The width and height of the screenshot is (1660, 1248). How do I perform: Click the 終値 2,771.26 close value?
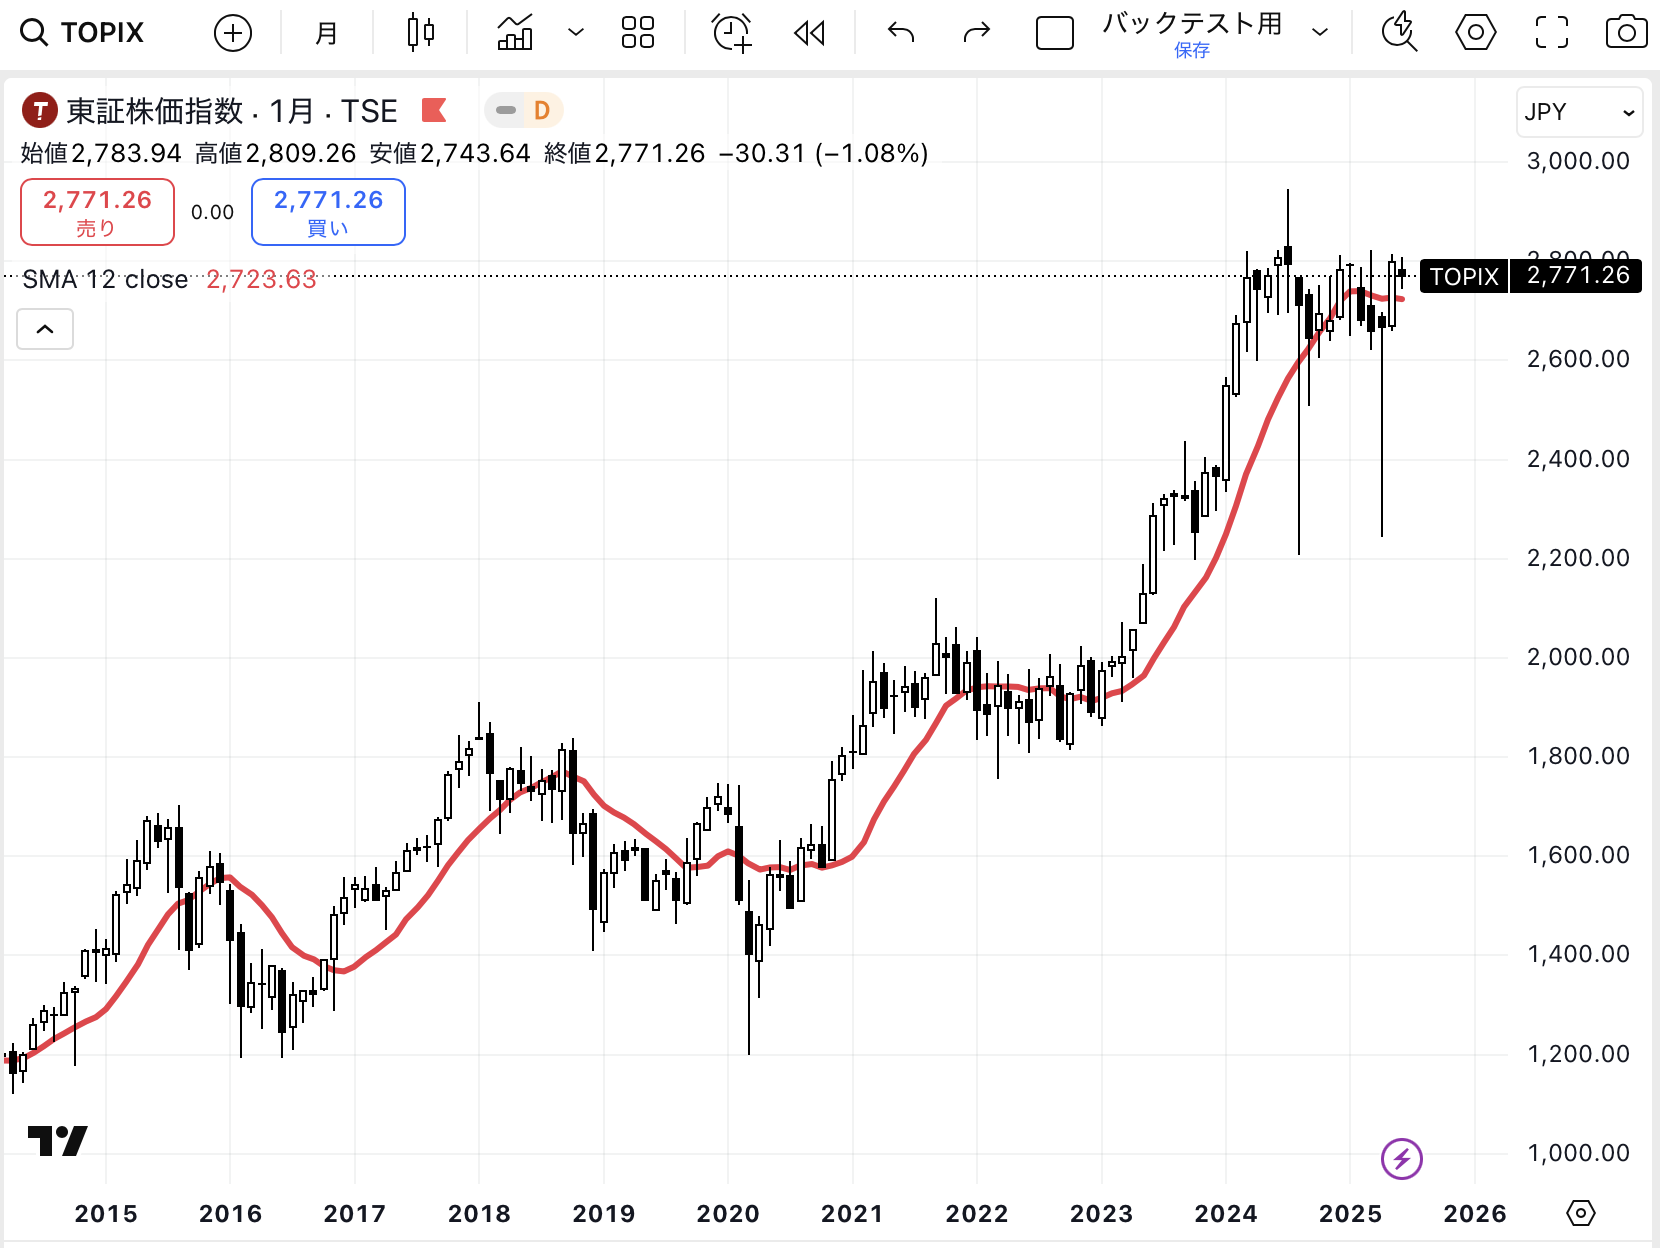pyautogui.click(x=625, y=153)
